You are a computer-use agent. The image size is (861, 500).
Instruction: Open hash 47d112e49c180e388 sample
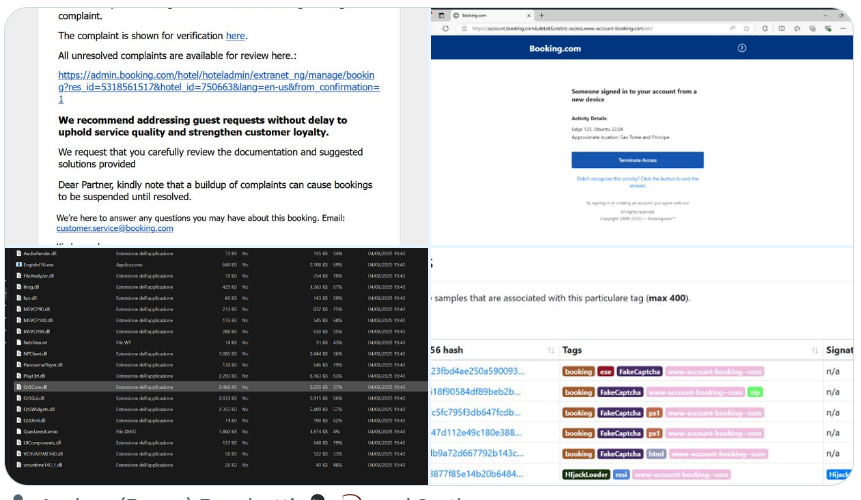click(x=476, y=432)
